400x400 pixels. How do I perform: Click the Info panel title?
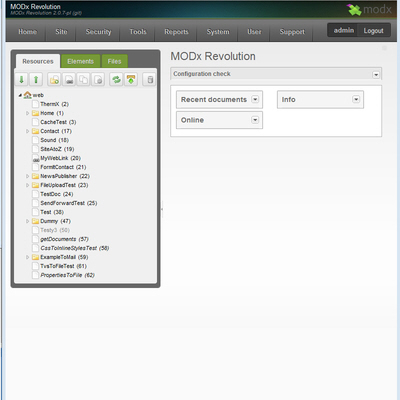(x=288, y=99)
